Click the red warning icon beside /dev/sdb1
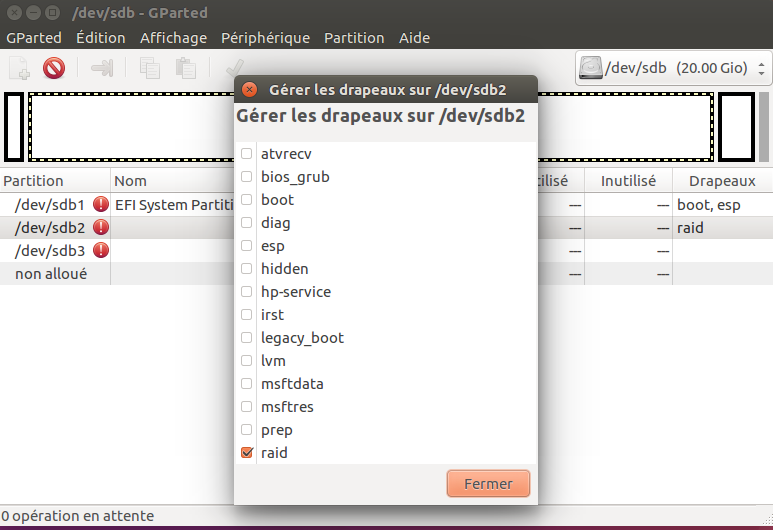Image resolution: width=773 pixels, height=530 pixels. 101,204
